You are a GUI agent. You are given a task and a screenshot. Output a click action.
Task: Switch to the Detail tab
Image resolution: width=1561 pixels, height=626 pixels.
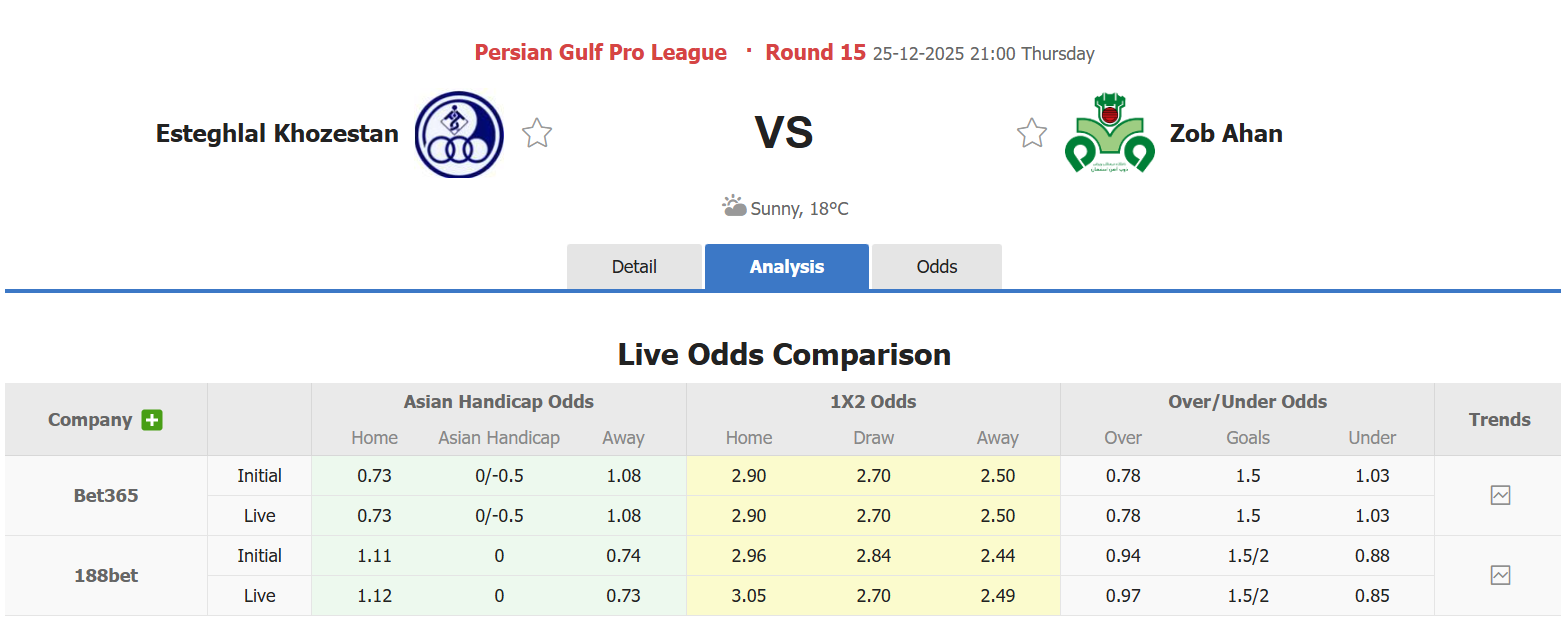click(634, 267)
